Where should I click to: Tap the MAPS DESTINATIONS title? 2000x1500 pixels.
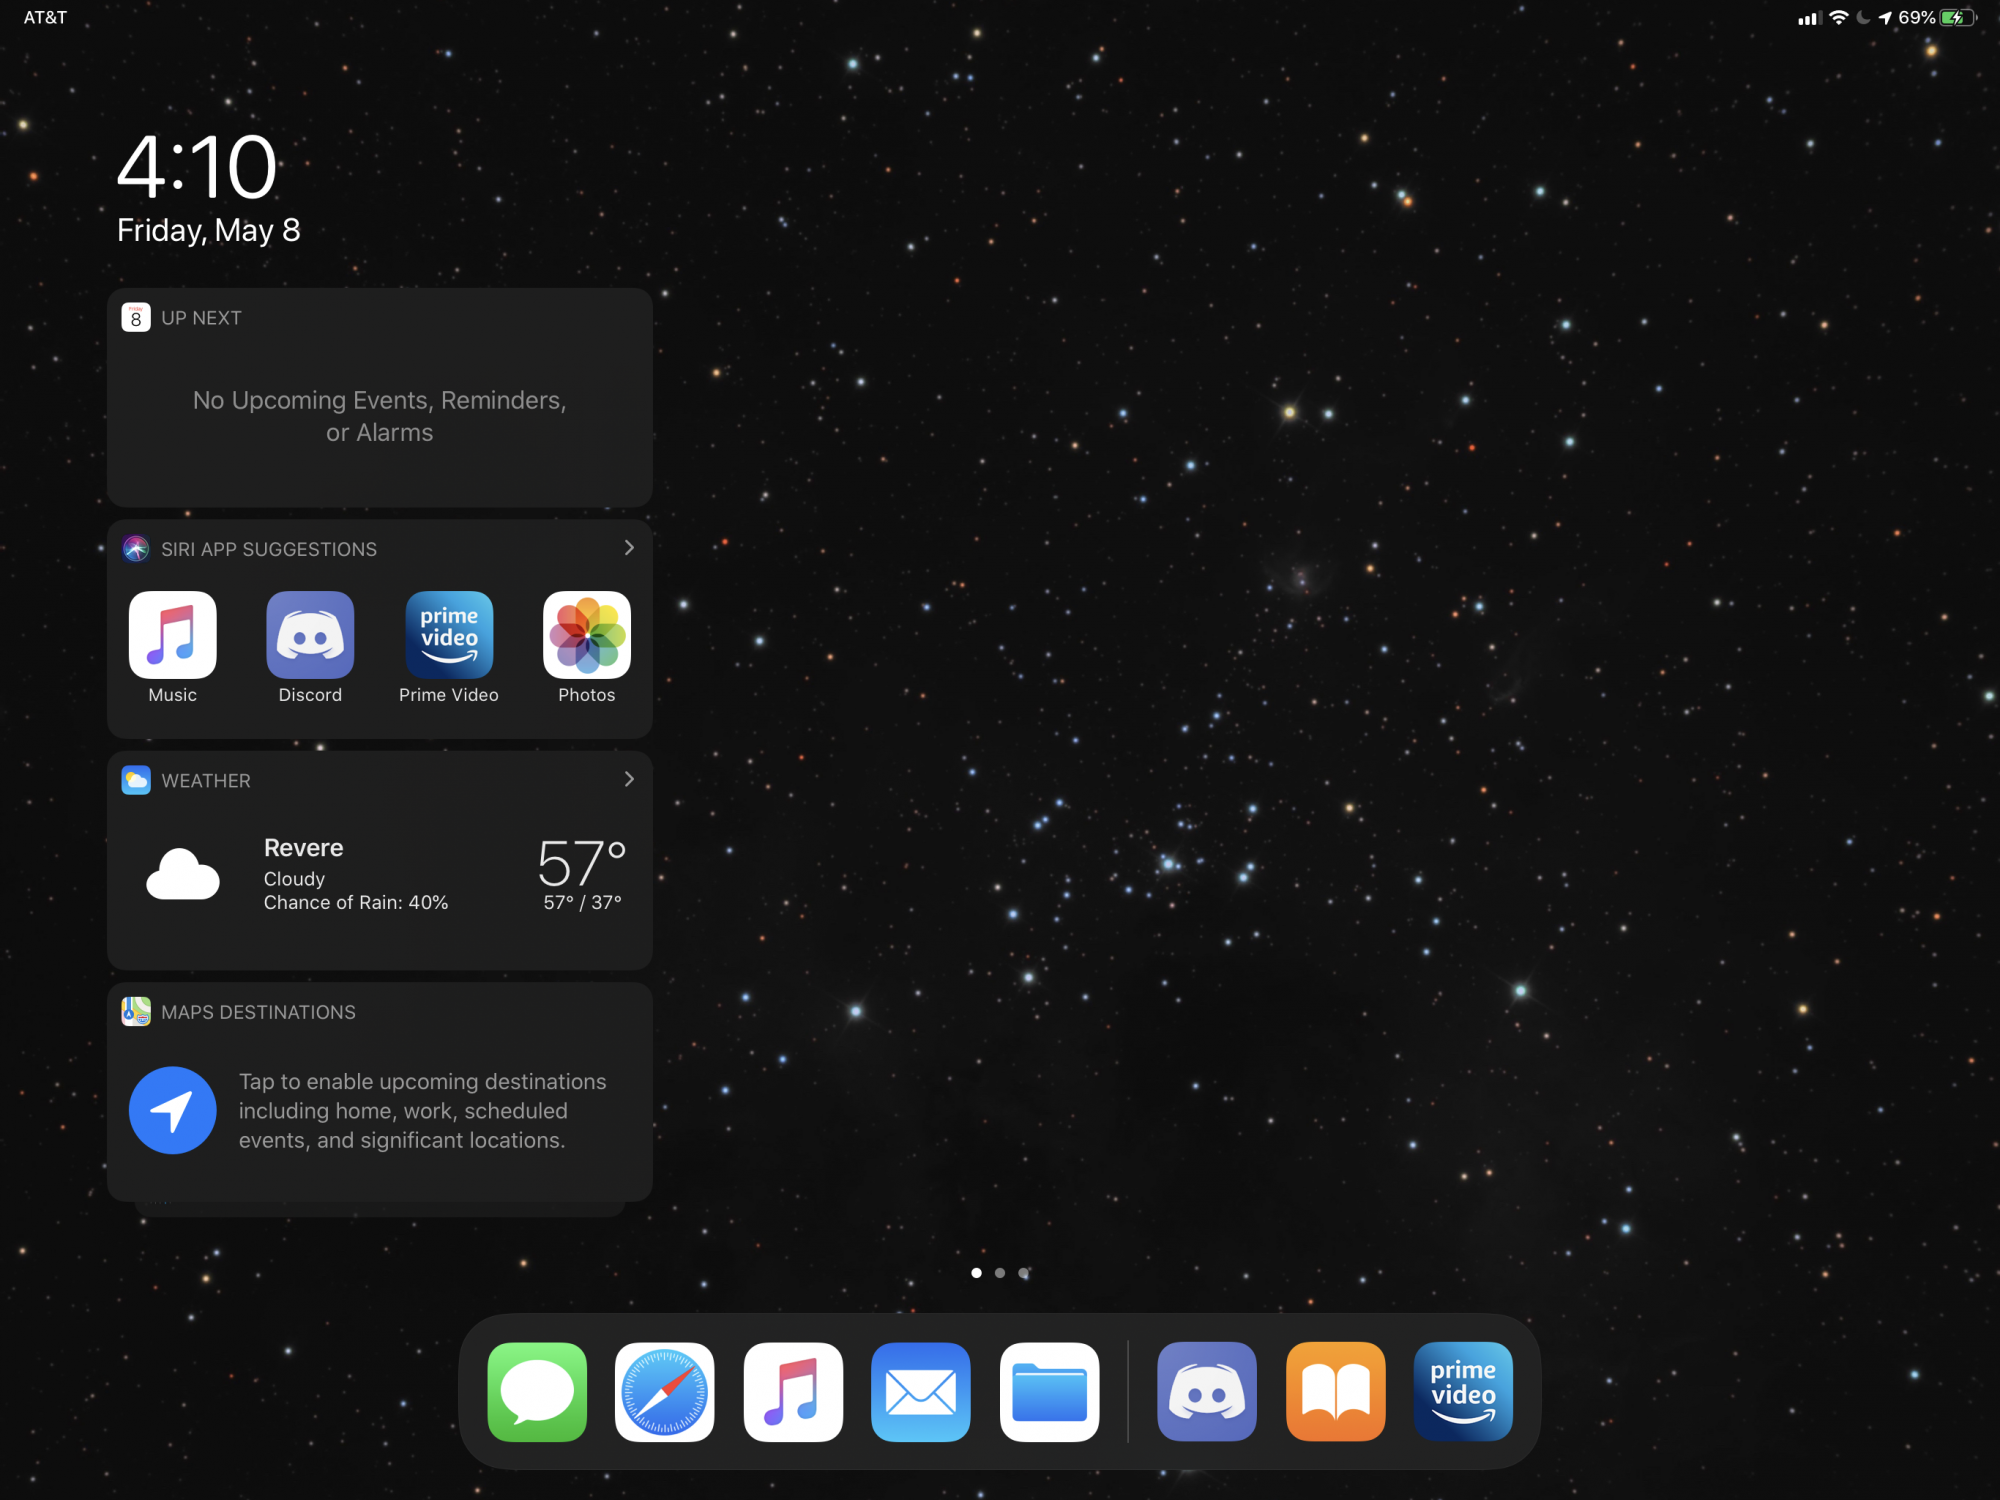(x=258, y=1012)
